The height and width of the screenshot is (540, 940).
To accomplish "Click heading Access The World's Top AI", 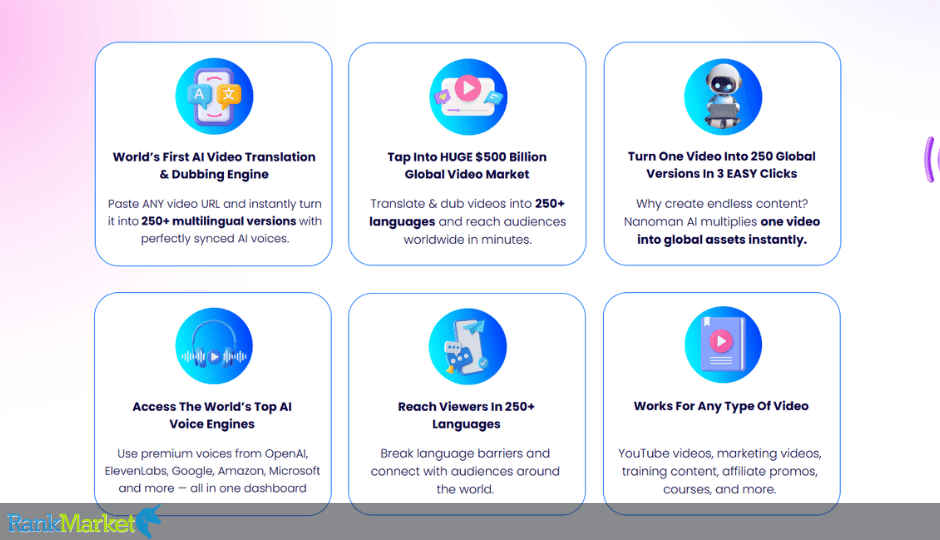I will click(212, 415).
